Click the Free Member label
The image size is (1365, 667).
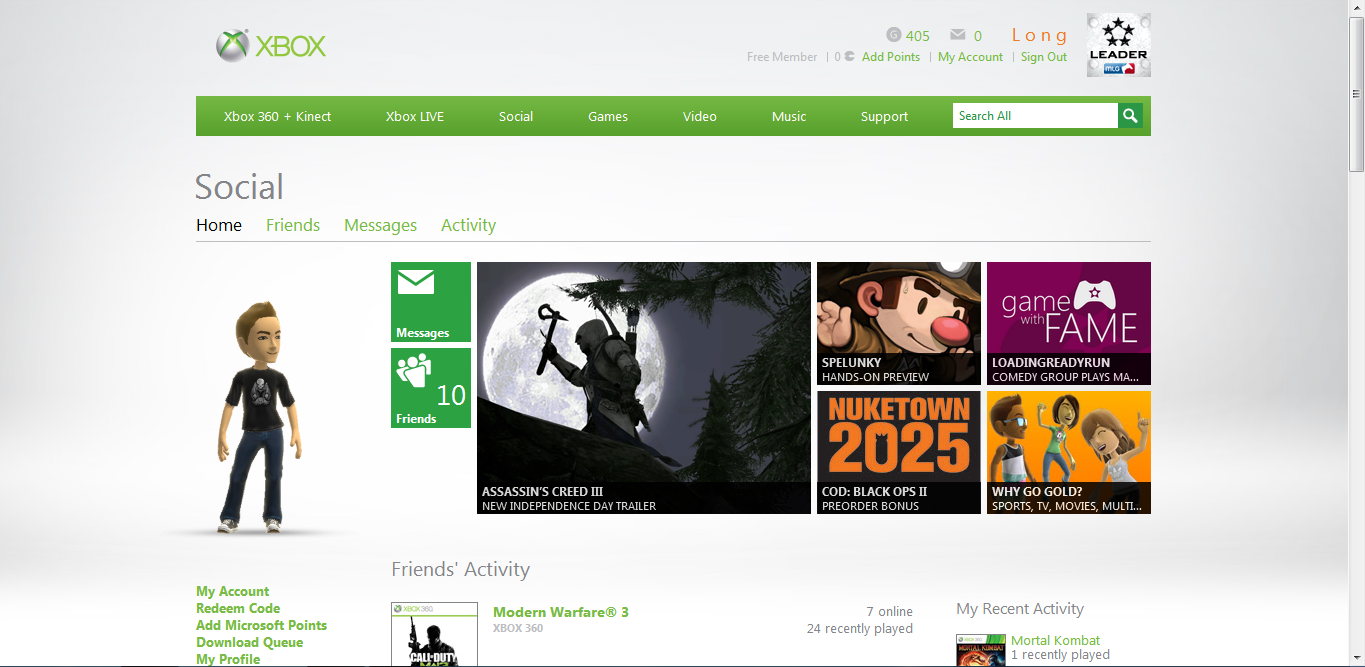pyautogui.click(x=782, y=57)
